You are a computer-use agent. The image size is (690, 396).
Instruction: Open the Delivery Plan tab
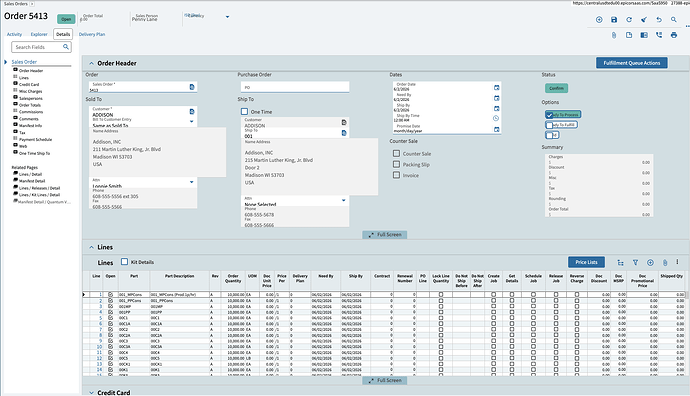[x=92, y=34]
